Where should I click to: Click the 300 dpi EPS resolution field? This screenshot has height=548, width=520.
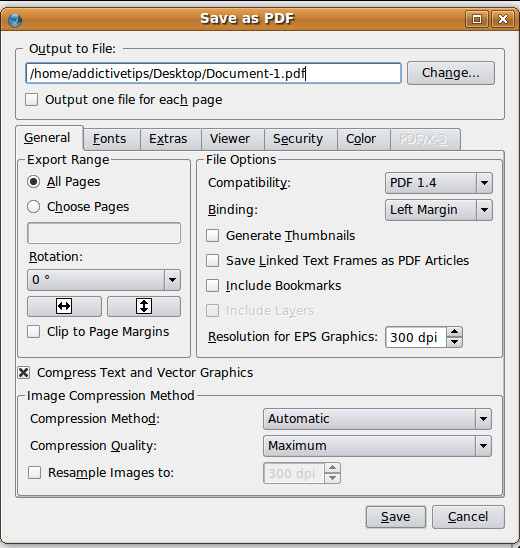[416, 337]
